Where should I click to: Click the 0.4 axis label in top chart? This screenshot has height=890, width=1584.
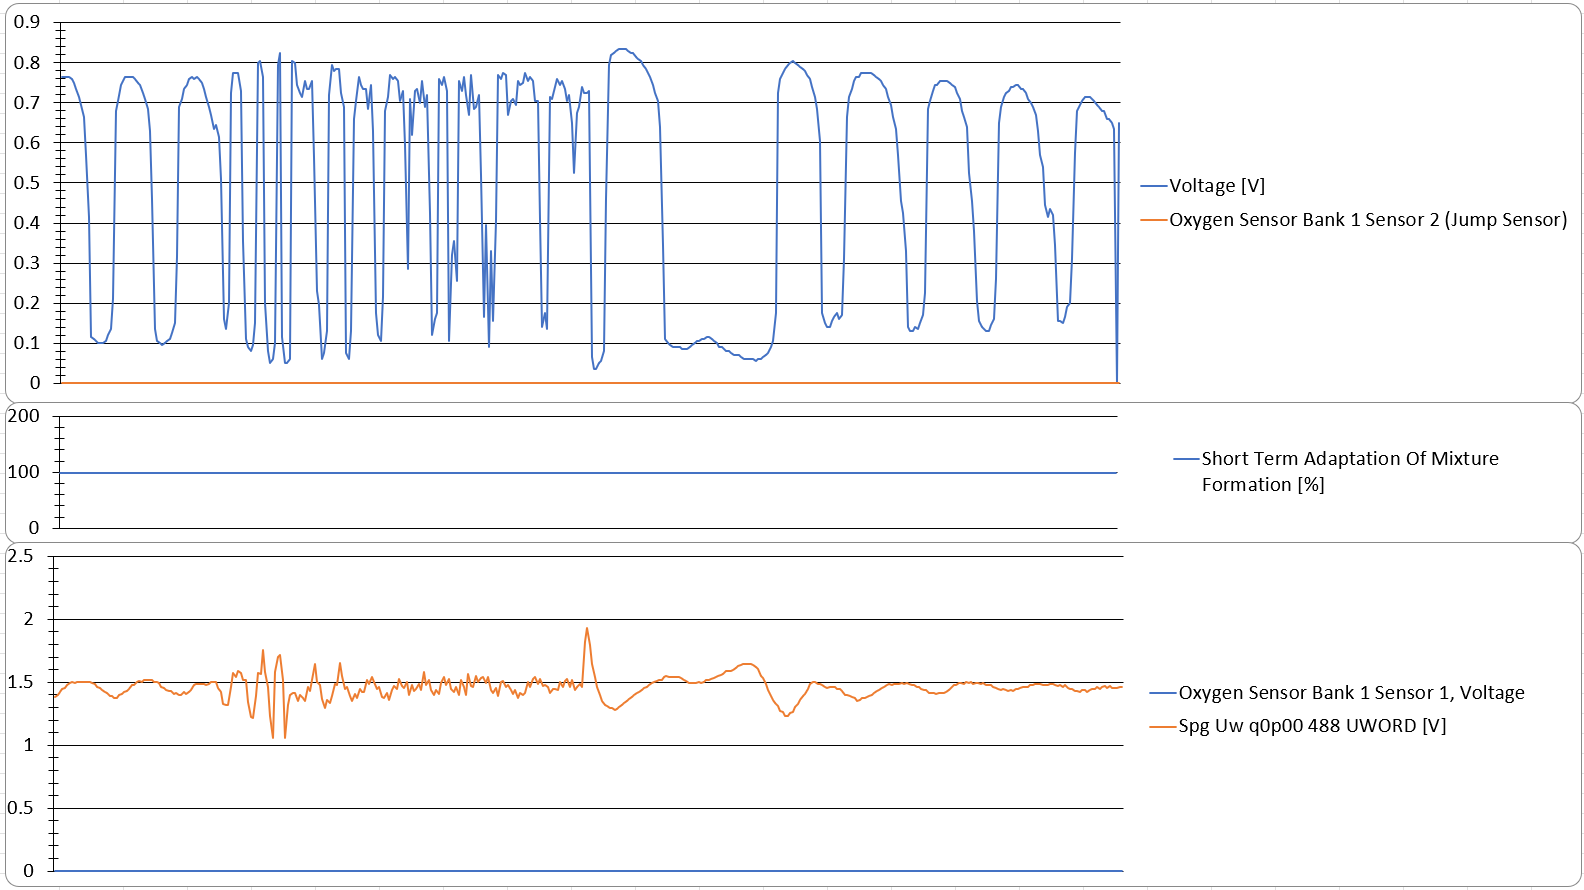[x=27, y=222]
